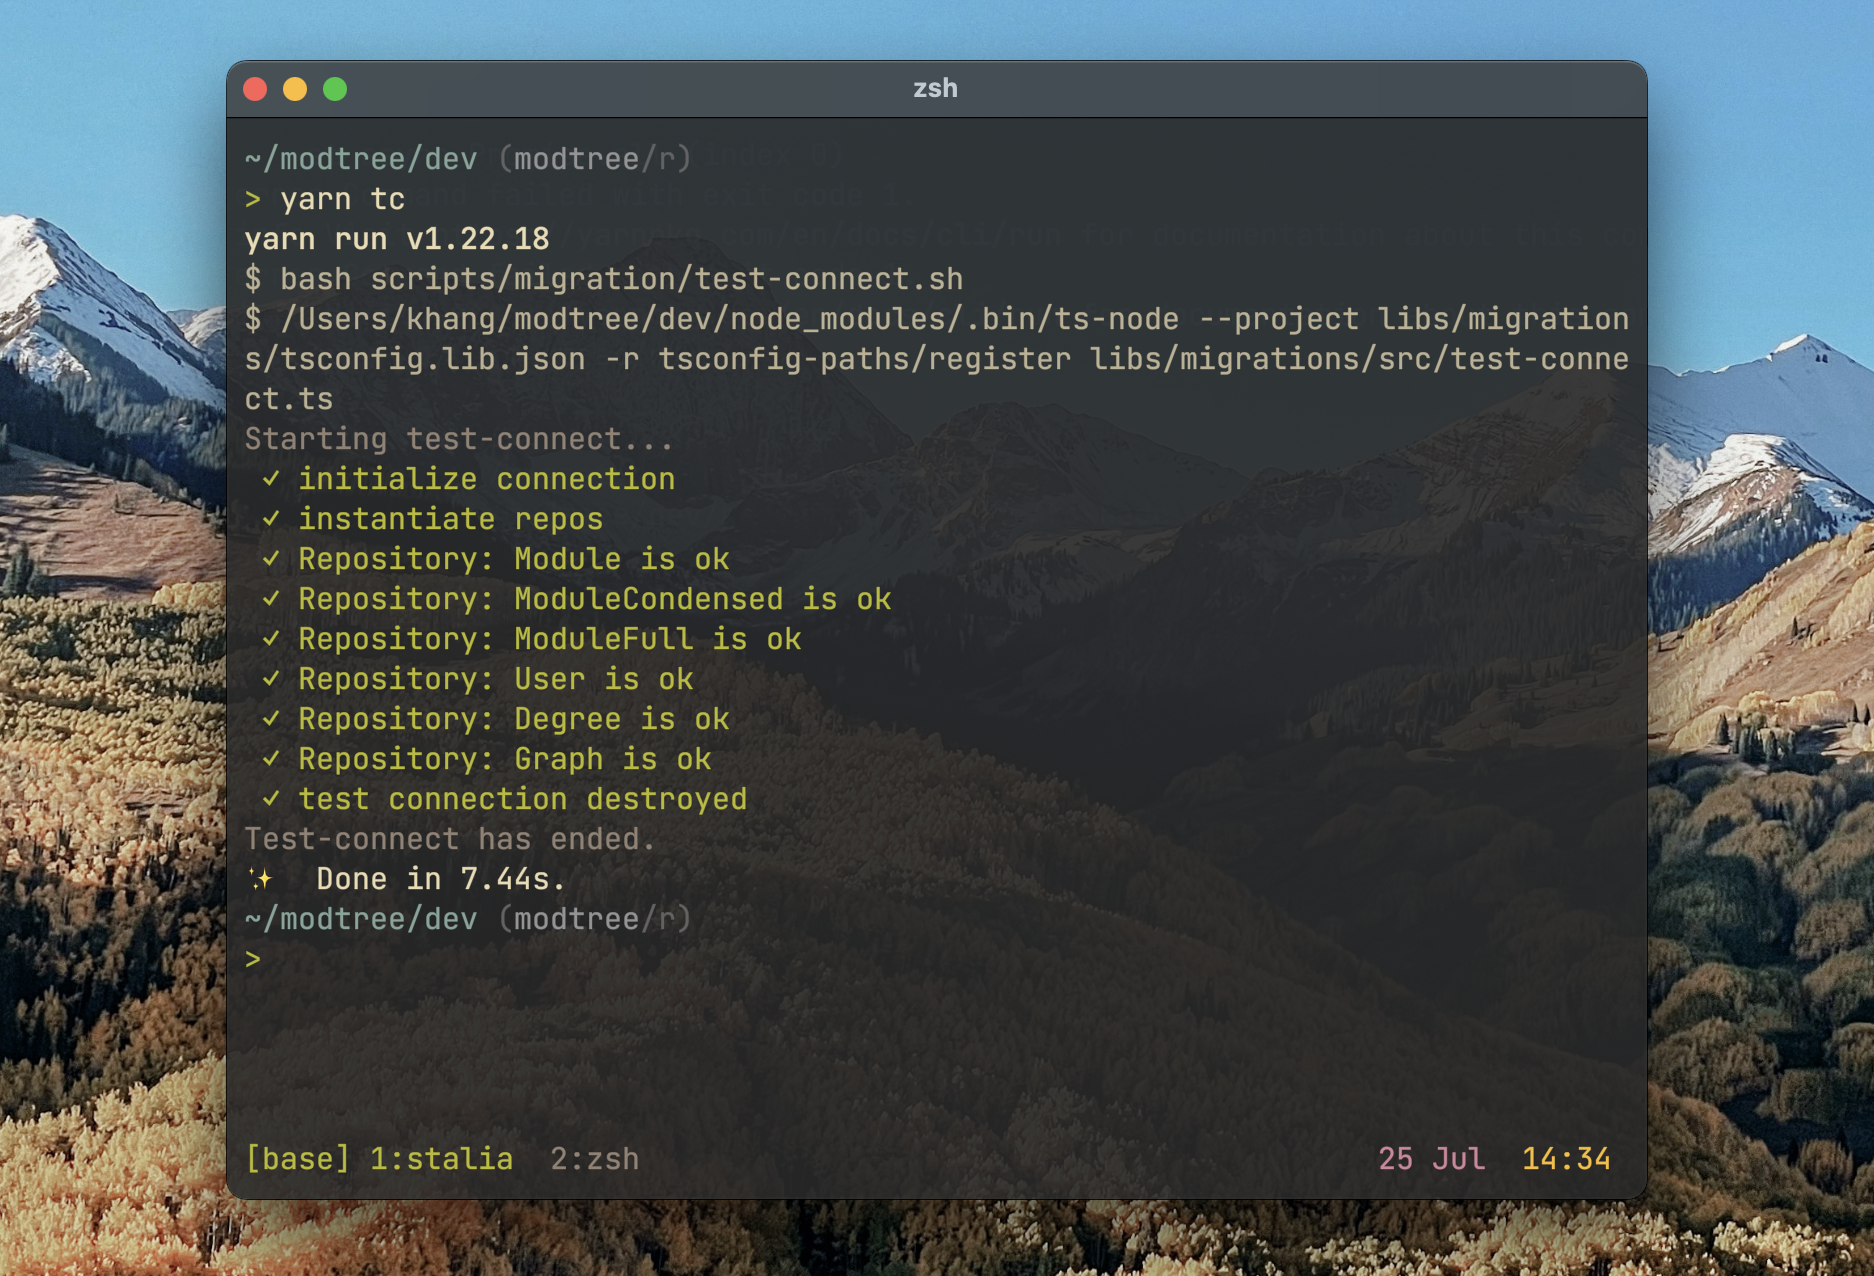Click checkmark beside 'initialize connection'
This screenshot has height=1276, width=1874.
[x=270, y=479]
